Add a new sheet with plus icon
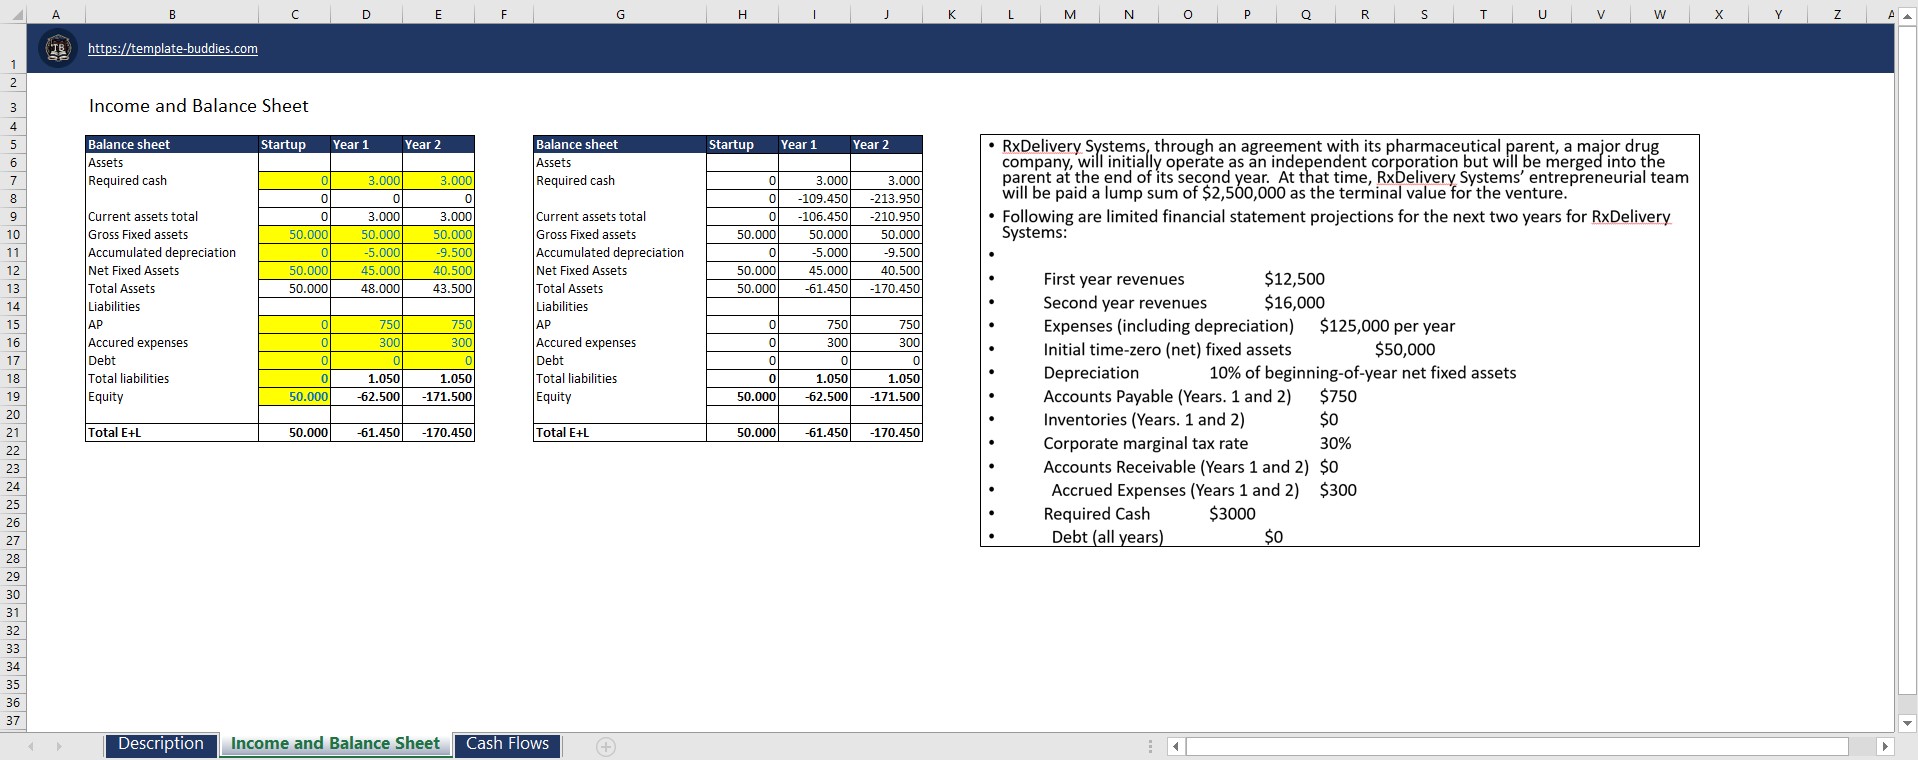 (x=605, y=746)
